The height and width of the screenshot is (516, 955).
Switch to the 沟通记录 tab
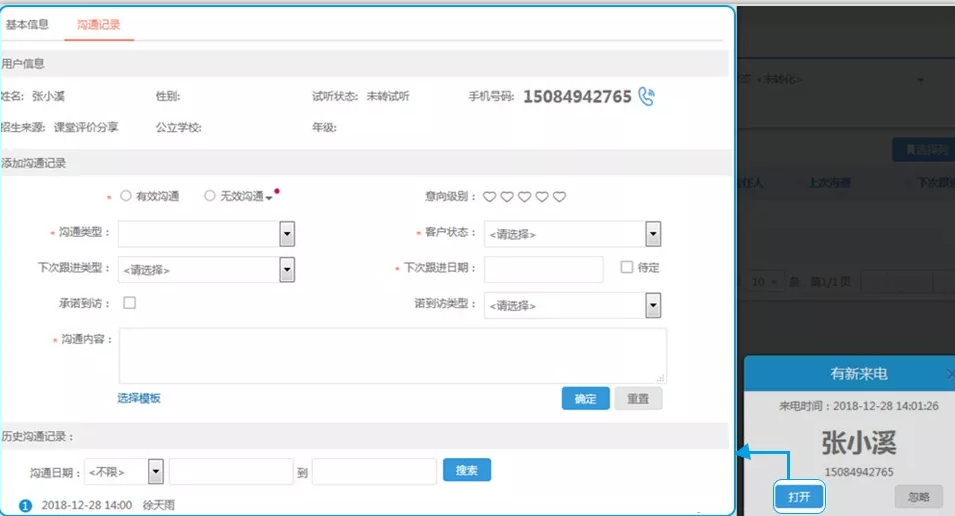pos(99,24)
